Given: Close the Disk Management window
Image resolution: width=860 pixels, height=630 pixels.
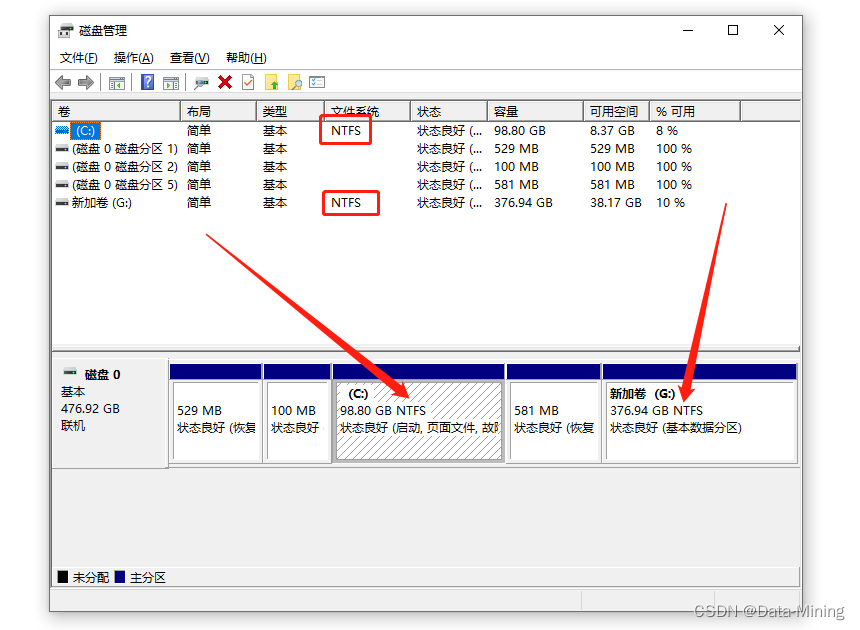Looking at the screenshot, I should pos(778,30).
